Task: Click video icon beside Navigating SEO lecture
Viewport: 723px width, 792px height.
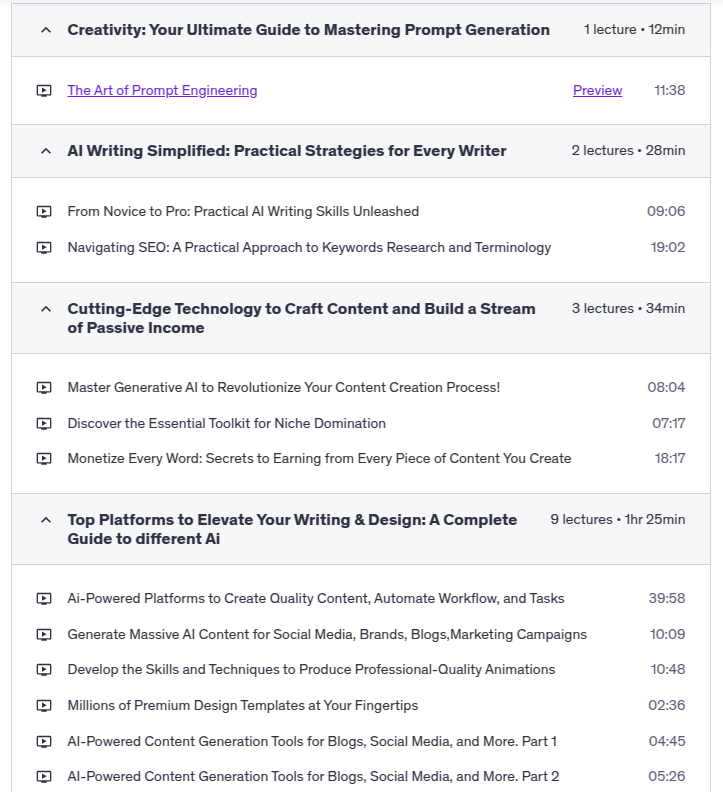Action: tap(44, 248)
